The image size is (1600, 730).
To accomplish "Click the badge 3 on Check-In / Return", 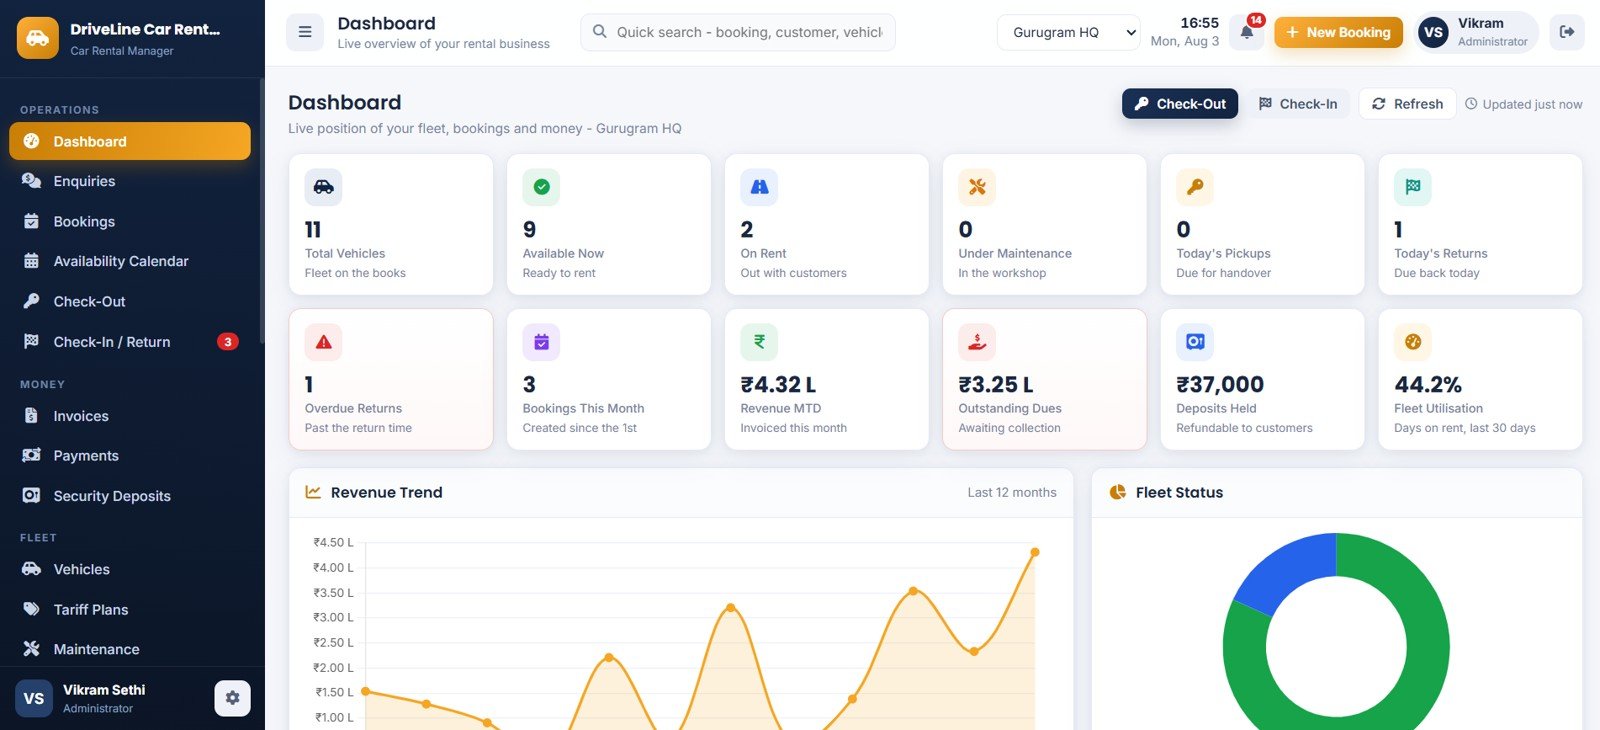I will [228, 342].
